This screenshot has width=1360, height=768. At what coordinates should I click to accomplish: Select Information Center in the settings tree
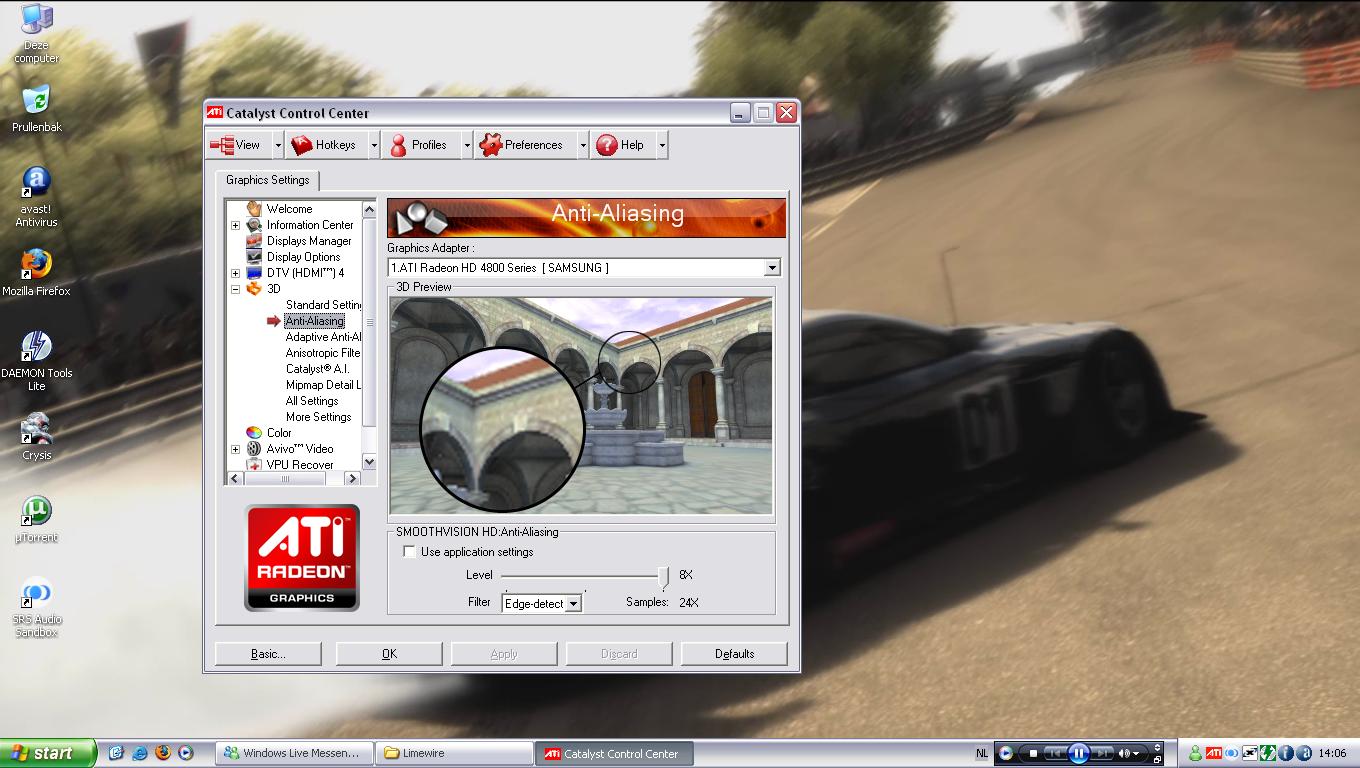(x=310, y=225)
